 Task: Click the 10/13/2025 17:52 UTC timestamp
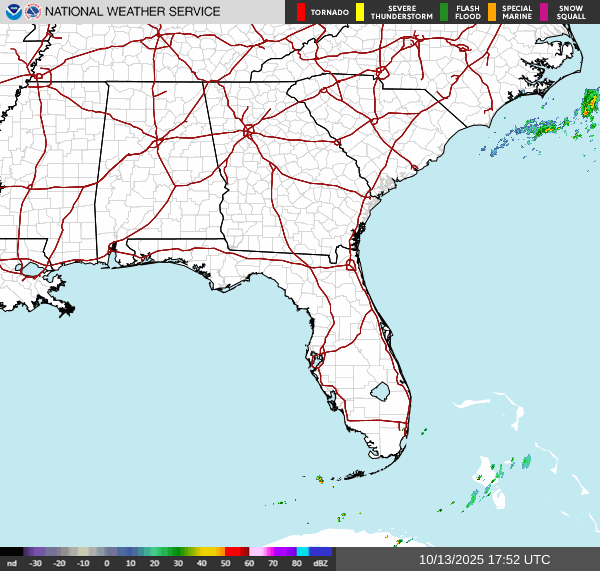[x=484, y=560]
